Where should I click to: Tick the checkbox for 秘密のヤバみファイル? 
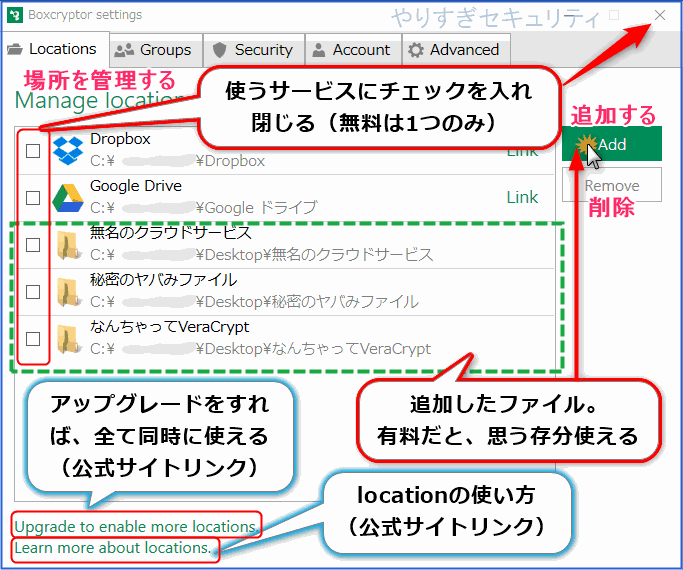33,292
